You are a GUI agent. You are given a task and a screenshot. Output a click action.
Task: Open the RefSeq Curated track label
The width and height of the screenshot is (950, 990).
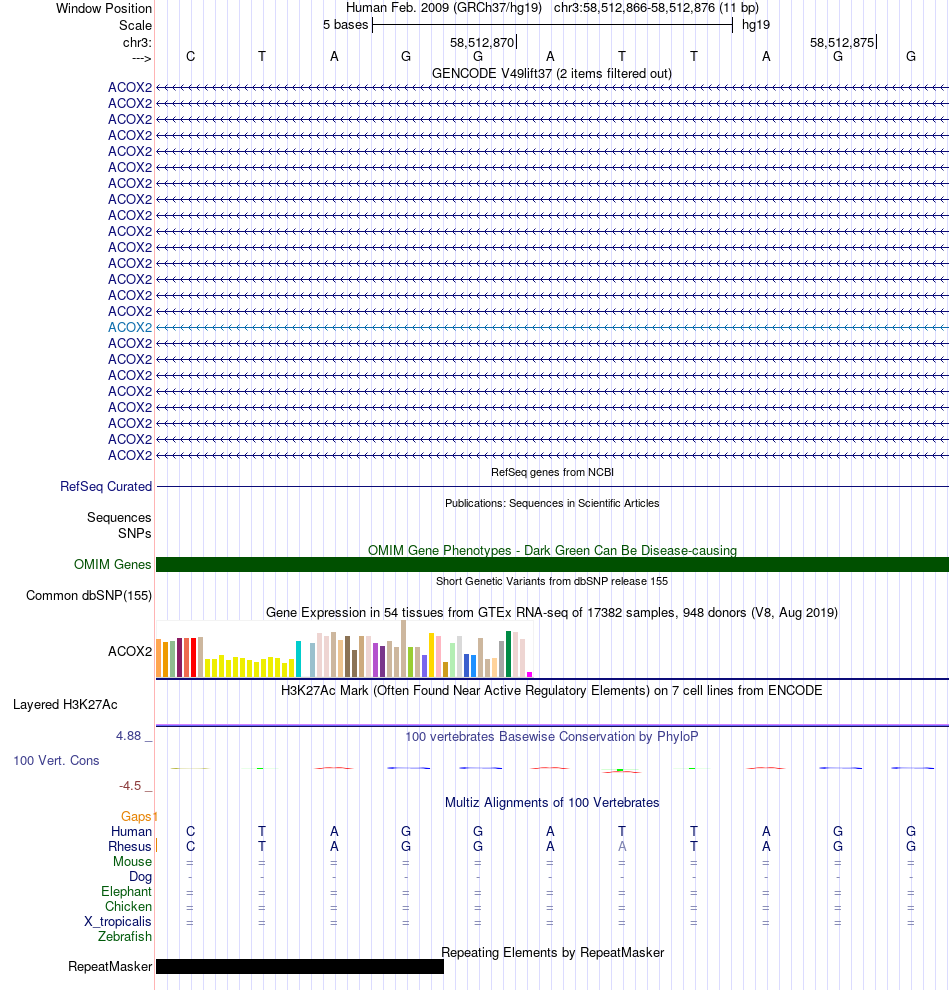106,486
